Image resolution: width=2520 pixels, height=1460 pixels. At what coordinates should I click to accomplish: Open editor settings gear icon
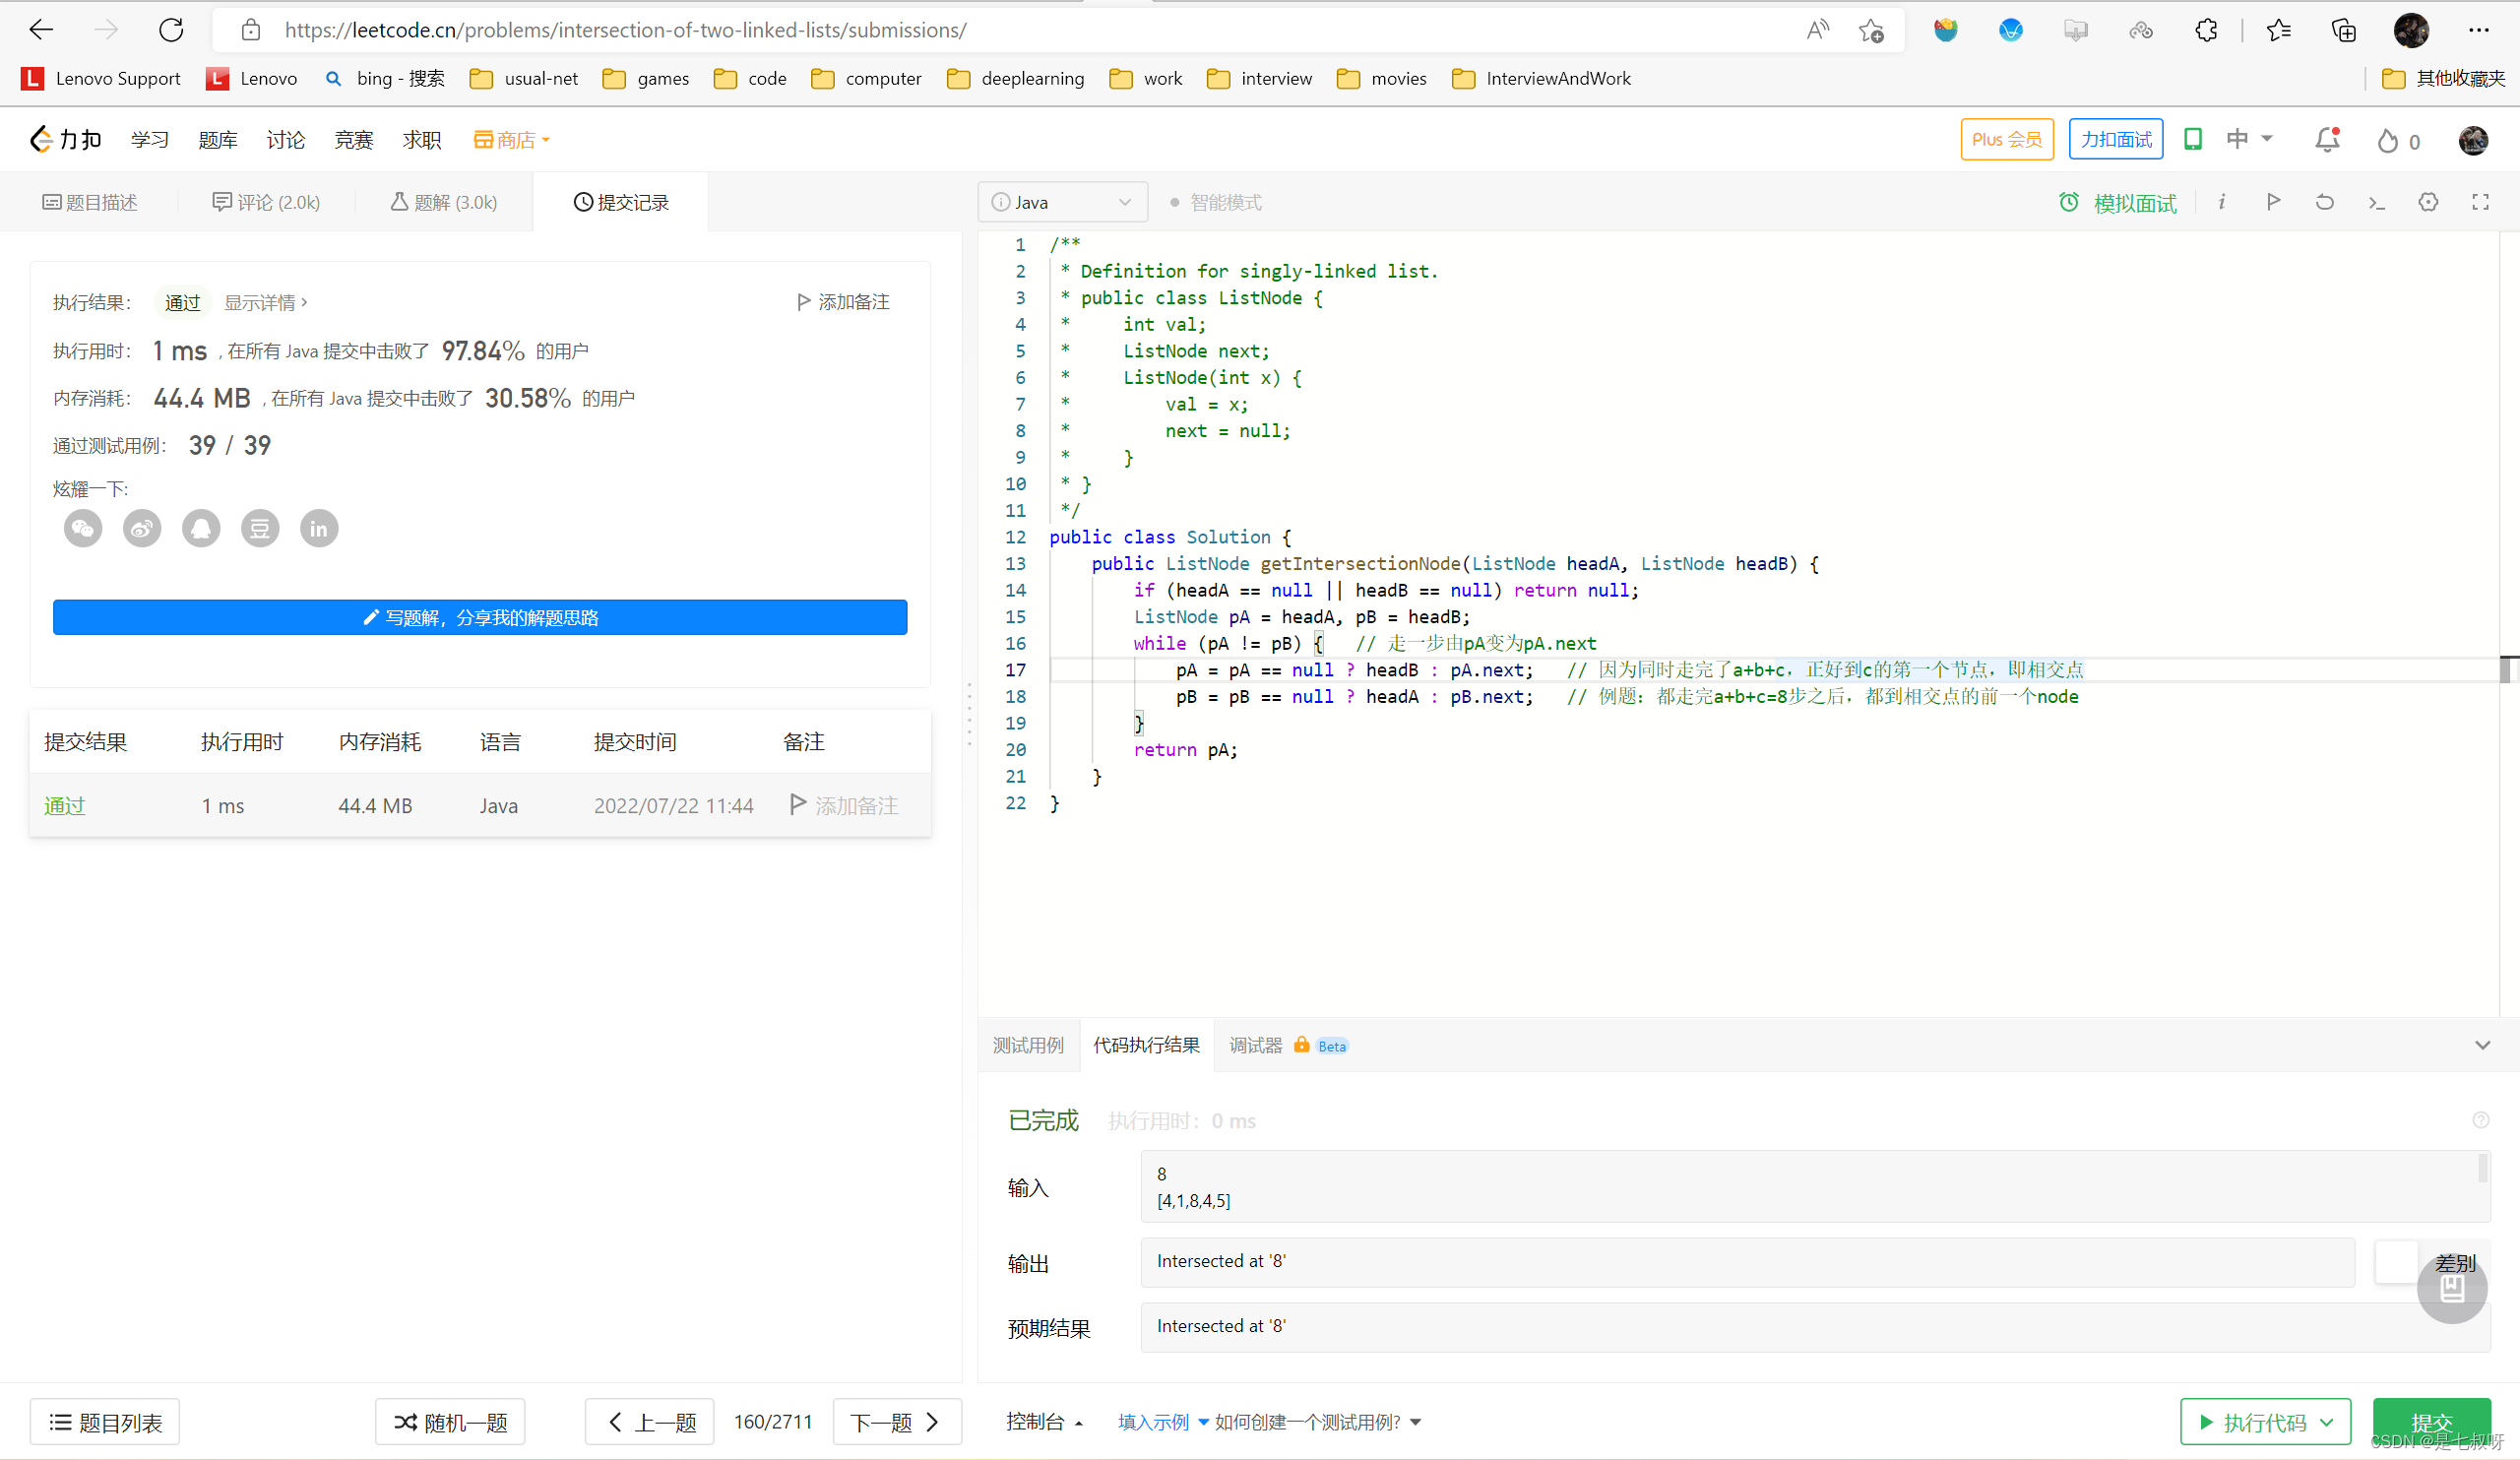tap(2428, 202)
